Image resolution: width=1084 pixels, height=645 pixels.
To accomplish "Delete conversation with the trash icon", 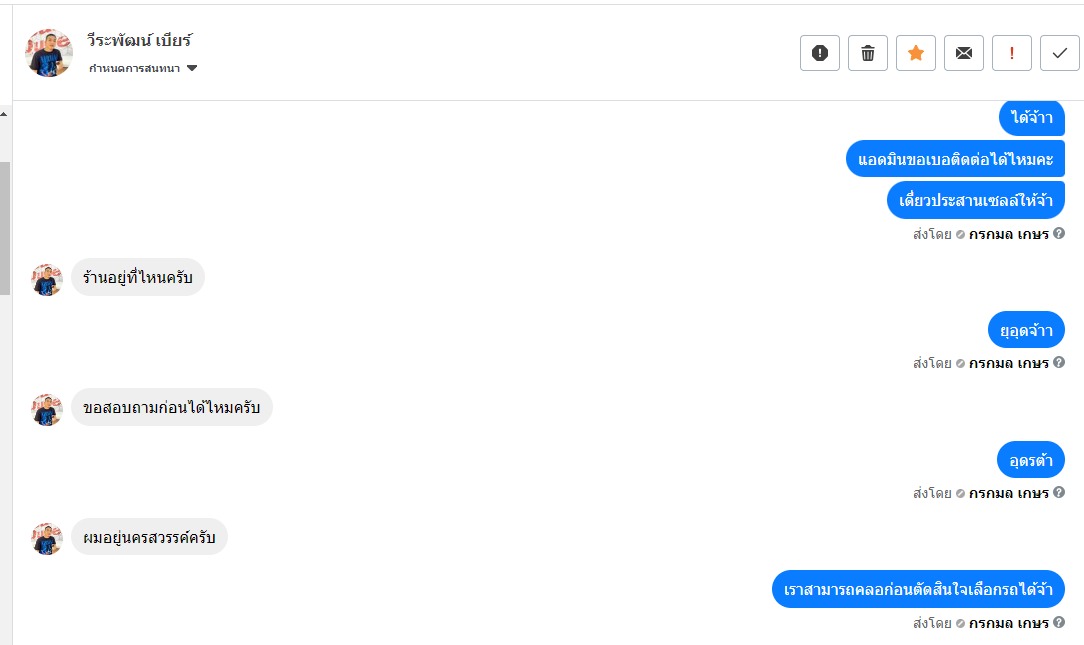I will (868, 53).
